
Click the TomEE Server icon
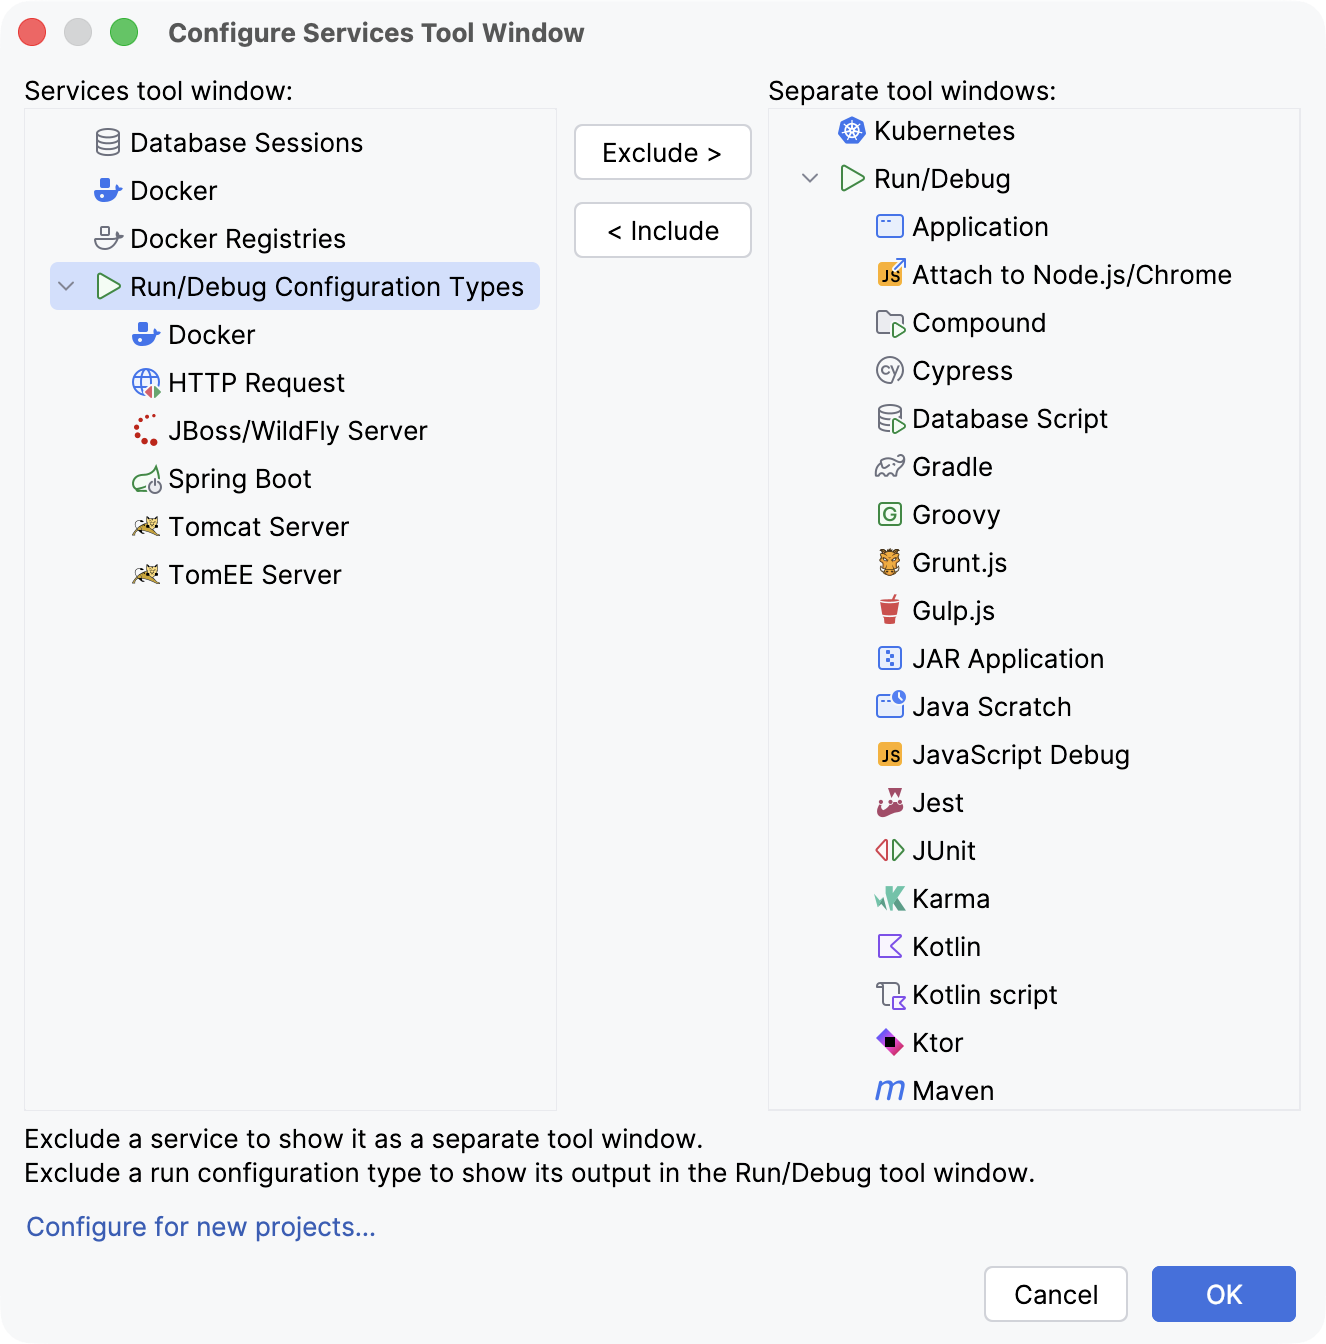(x=146, y=574)
